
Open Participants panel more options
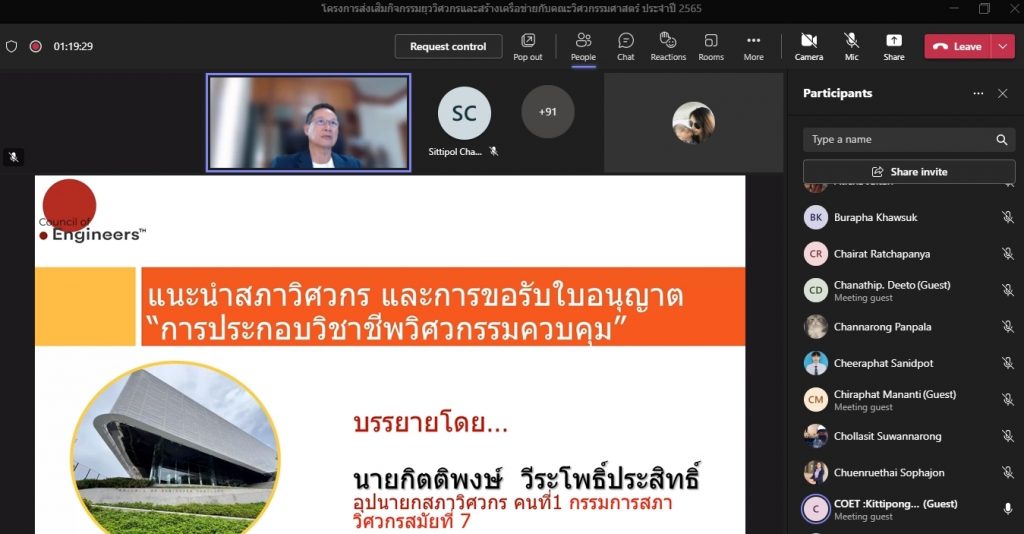978,93
